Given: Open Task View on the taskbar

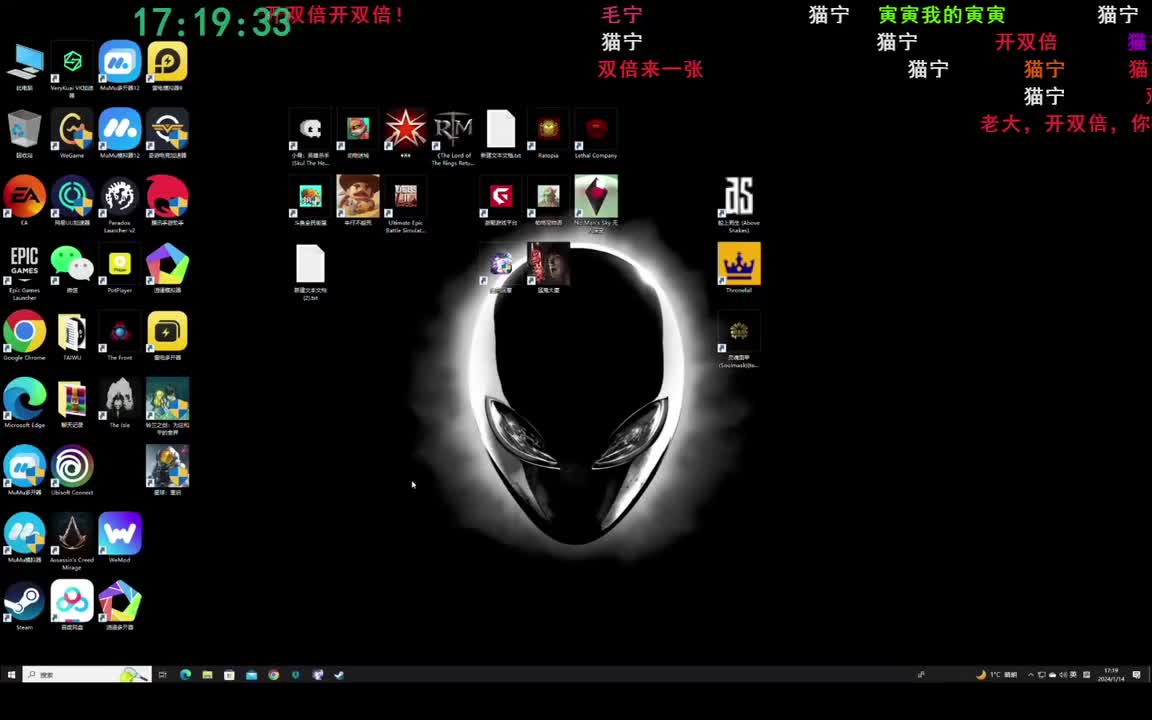Looking at the screenshot, I should click(x=163, y=674).
